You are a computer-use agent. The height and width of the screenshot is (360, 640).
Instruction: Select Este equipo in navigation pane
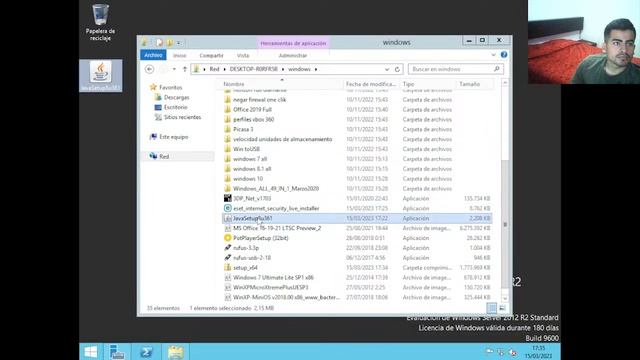pyautogui.click(x=173, y=137)
